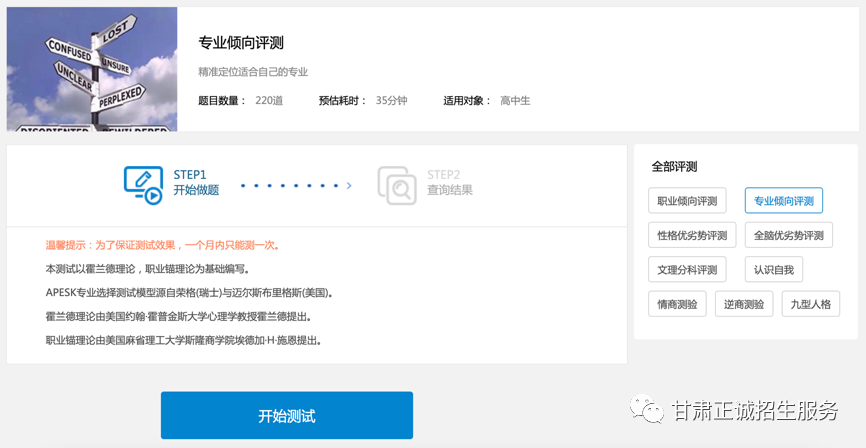The height and width of the screenshot is (448, 866).
Task: Select 职业倾向评测 from the assessment list
Action: point(687,201)
